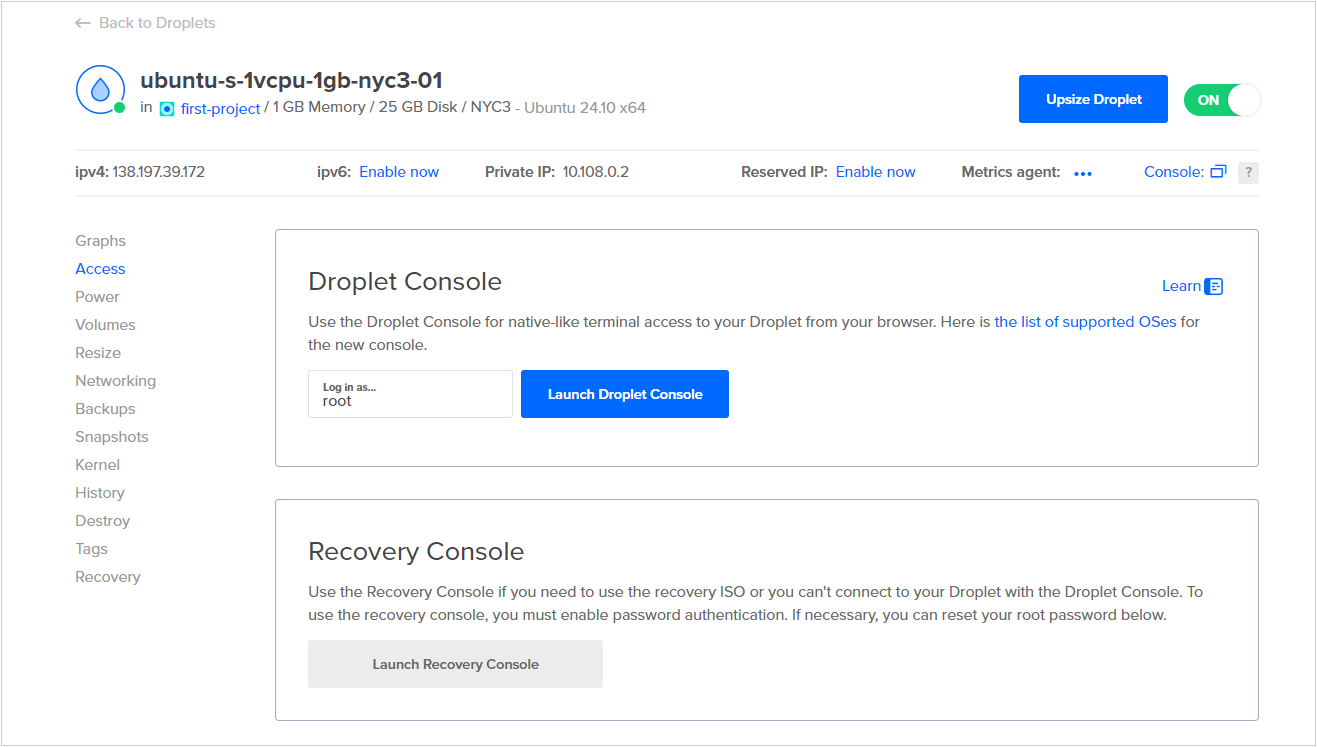Click the Droplet Console heading

(405, 282)
